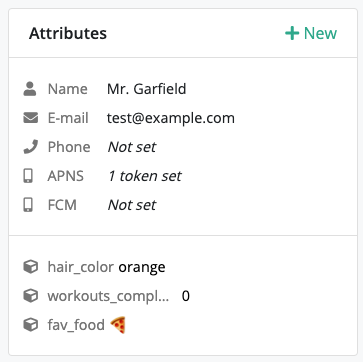This screenshot has width=363, height=362.
Task: Open the APNS 1 token set value
Action: pos(145,176)
